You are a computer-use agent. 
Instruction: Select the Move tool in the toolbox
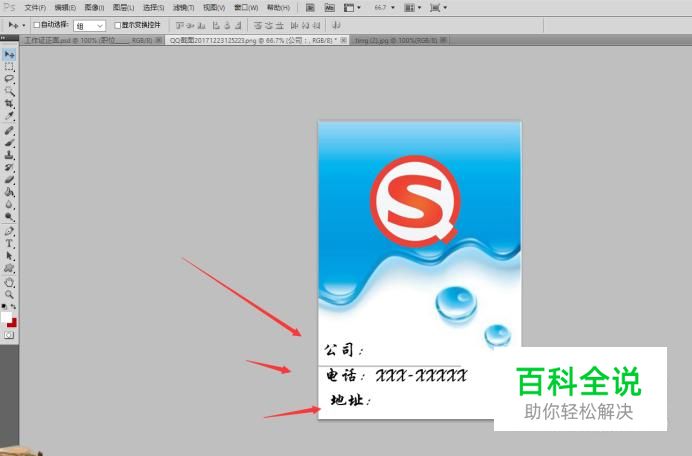(x=9, y=55)
